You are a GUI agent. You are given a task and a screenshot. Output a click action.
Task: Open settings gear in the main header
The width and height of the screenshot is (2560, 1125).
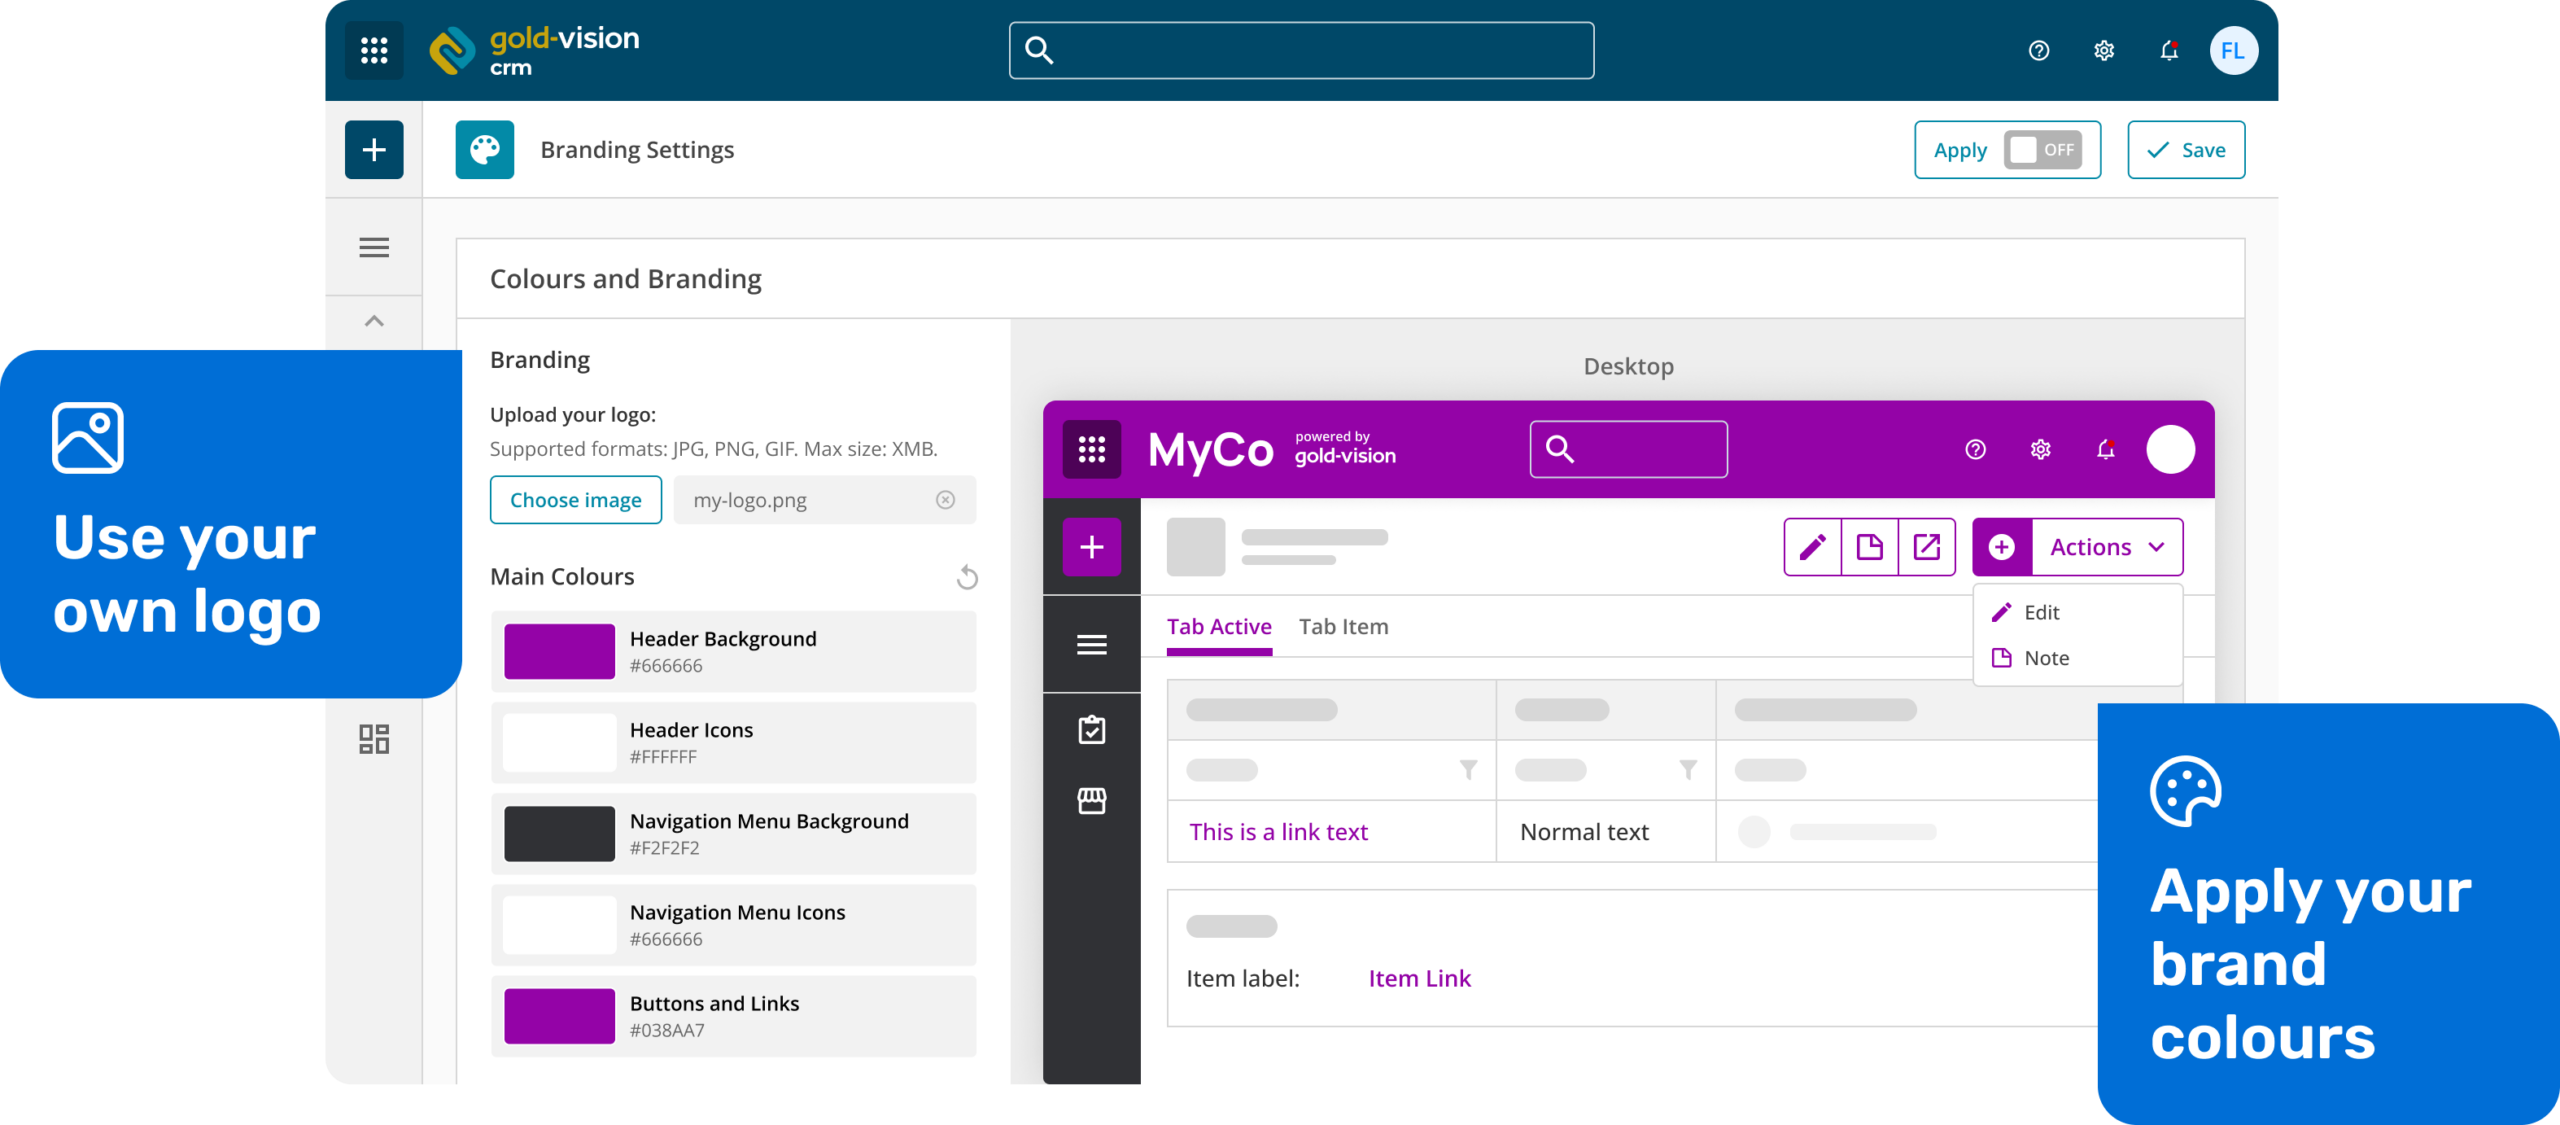tap(2104, 50)
